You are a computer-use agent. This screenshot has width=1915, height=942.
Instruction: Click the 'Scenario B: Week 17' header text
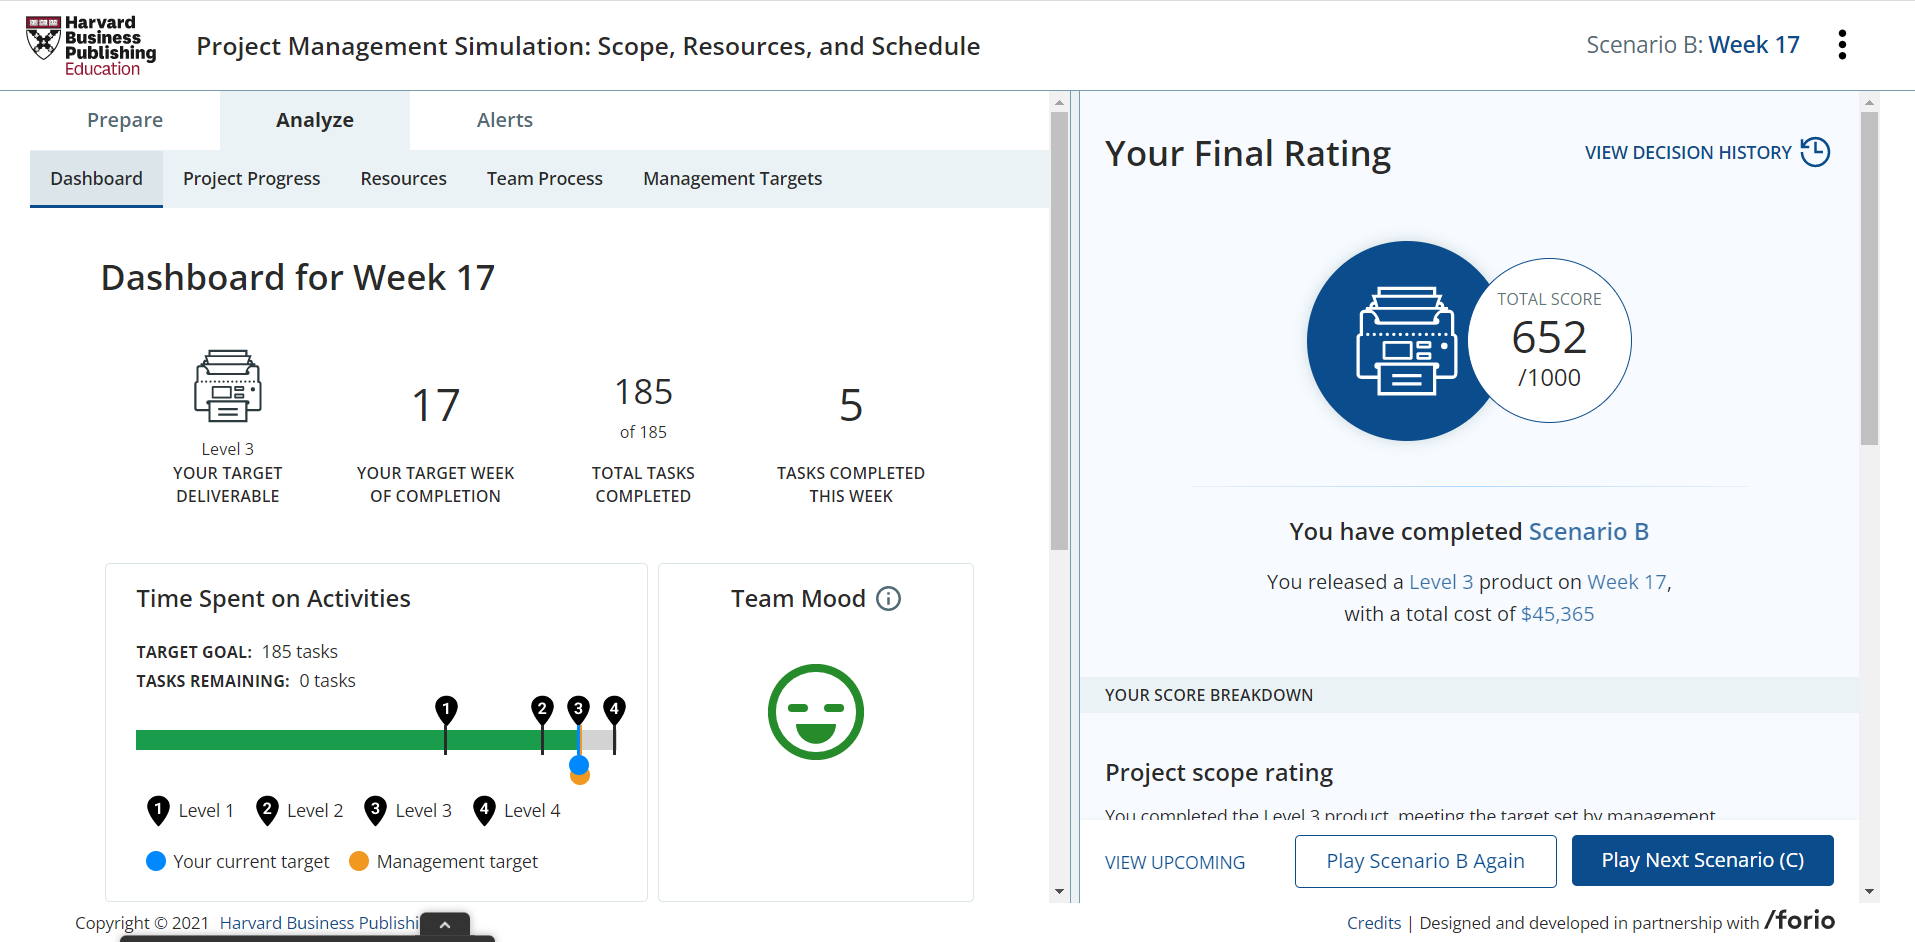pos(1693,45)
